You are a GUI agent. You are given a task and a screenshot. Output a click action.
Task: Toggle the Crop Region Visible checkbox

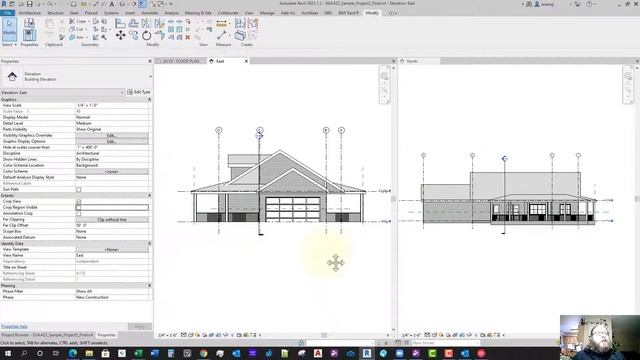pos(79,207)
